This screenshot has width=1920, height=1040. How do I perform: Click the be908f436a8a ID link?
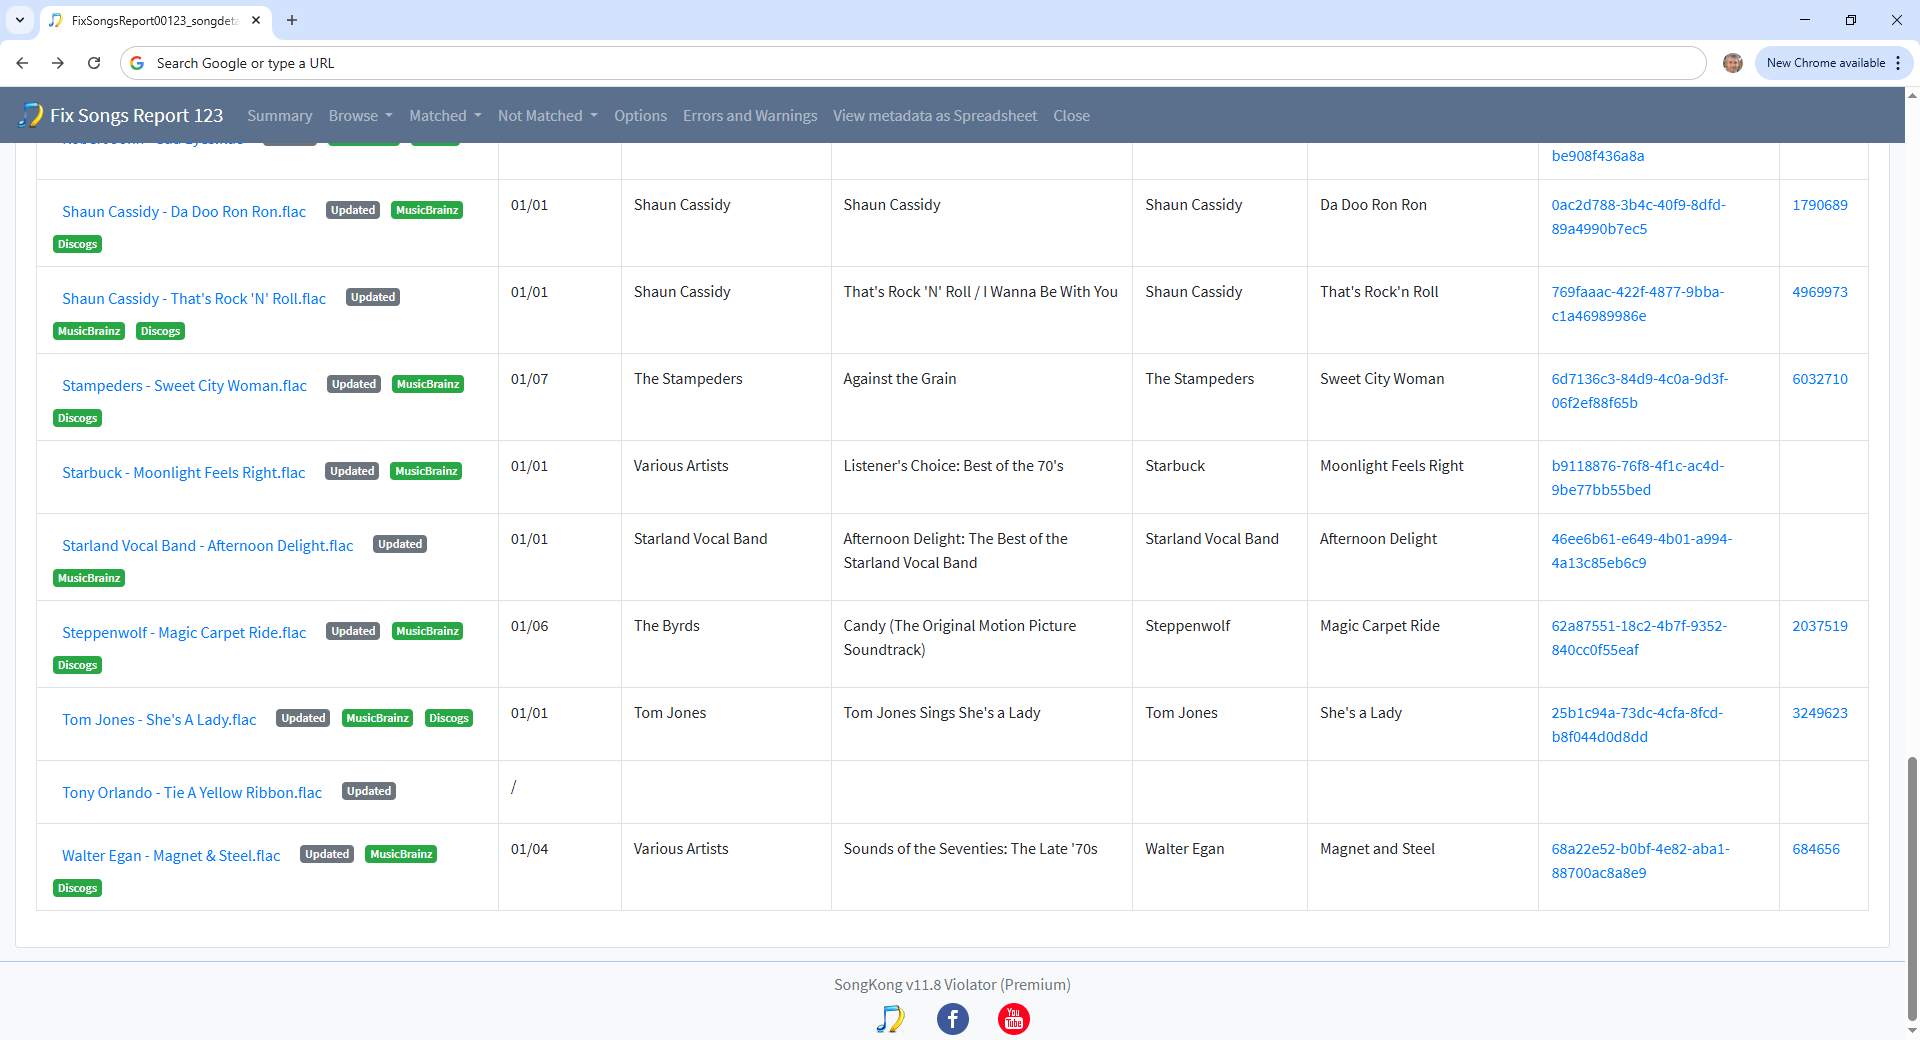point(1597,156)
